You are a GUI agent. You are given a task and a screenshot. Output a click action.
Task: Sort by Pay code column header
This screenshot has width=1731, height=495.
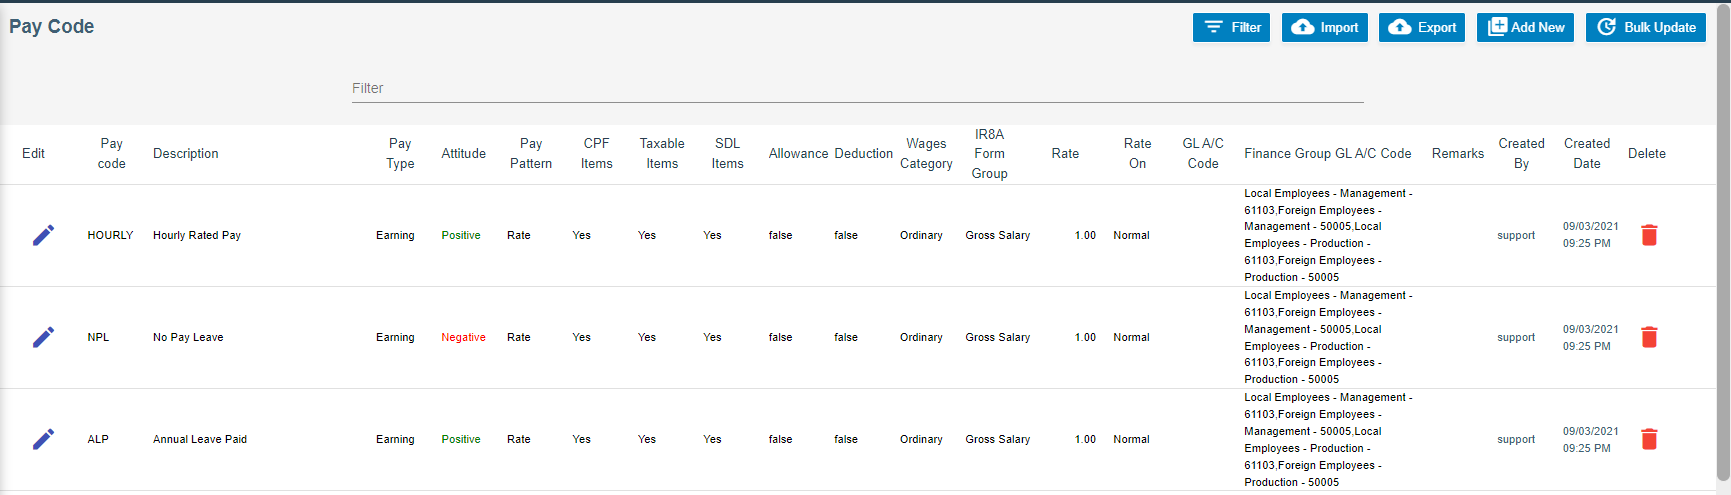pyautogui.click(x=111, y=154)
